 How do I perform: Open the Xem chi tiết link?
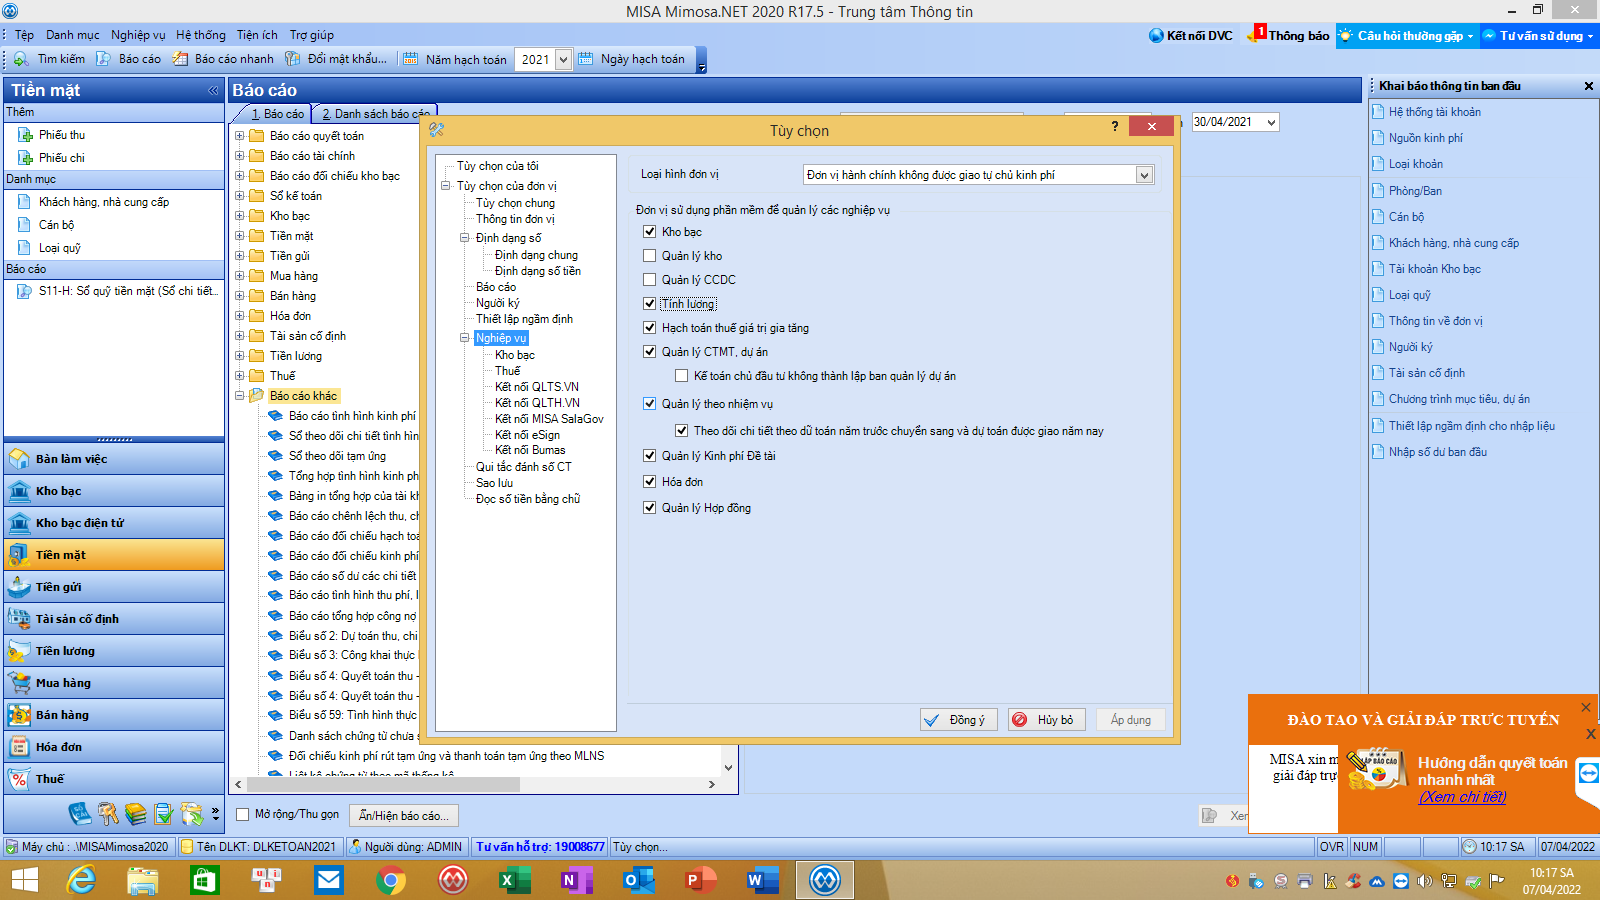click(1462, 797)
